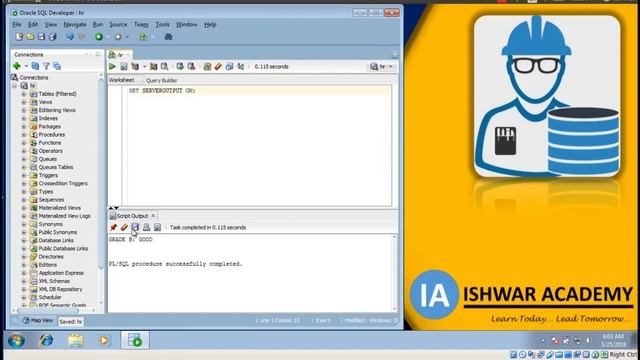Click the green Run icon in main toolbar

click(x=99, y=37)
